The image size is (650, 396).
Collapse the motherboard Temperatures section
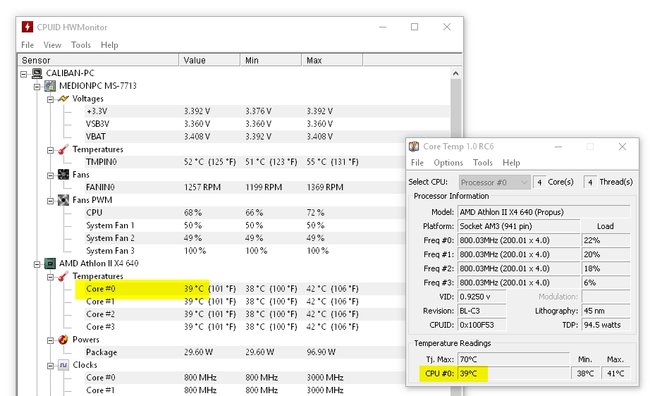coord(50,150)
